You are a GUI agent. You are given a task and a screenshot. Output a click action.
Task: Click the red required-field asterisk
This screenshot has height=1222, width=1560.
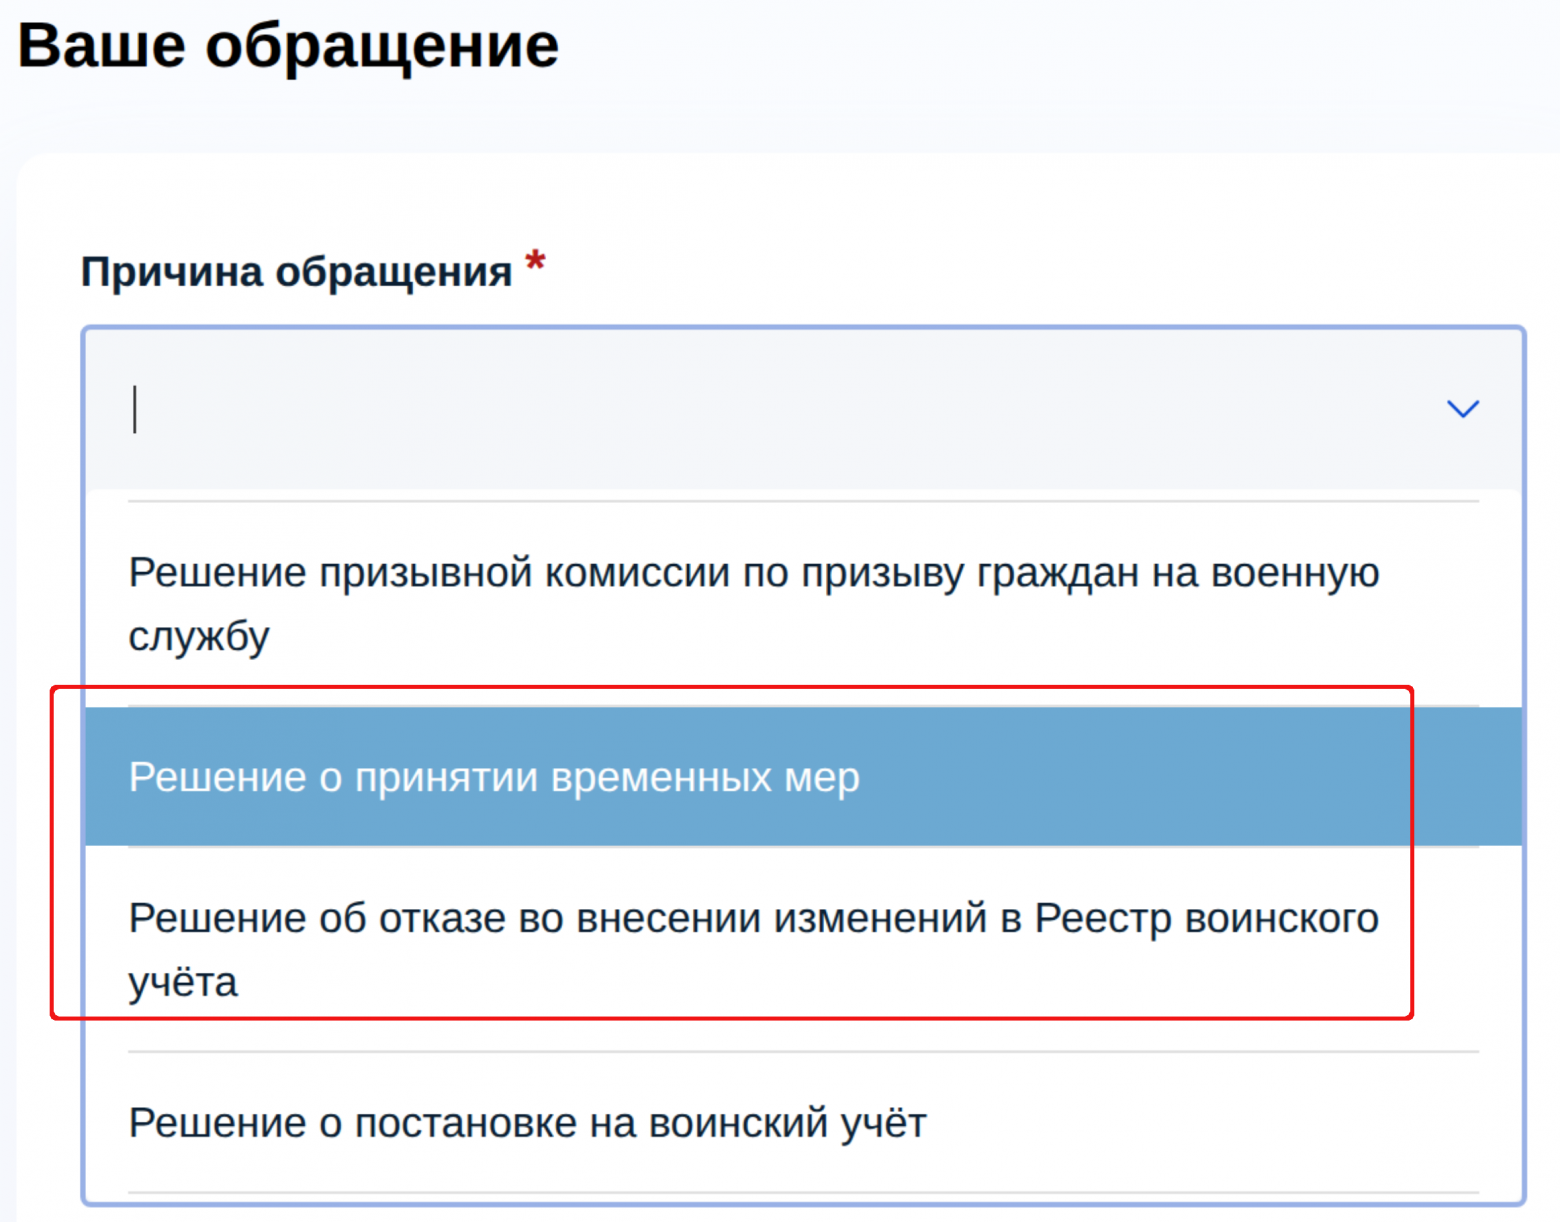point(536,265)
